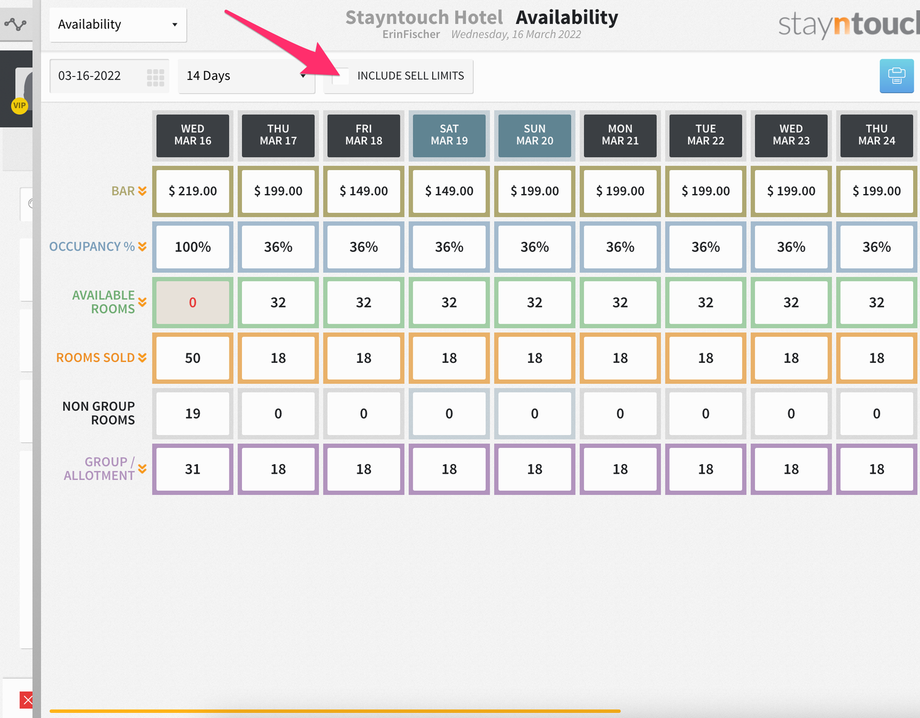The image size is (920, 718).
Task: Click 36% occupancy for Mar 22
Action: point(706,247)
